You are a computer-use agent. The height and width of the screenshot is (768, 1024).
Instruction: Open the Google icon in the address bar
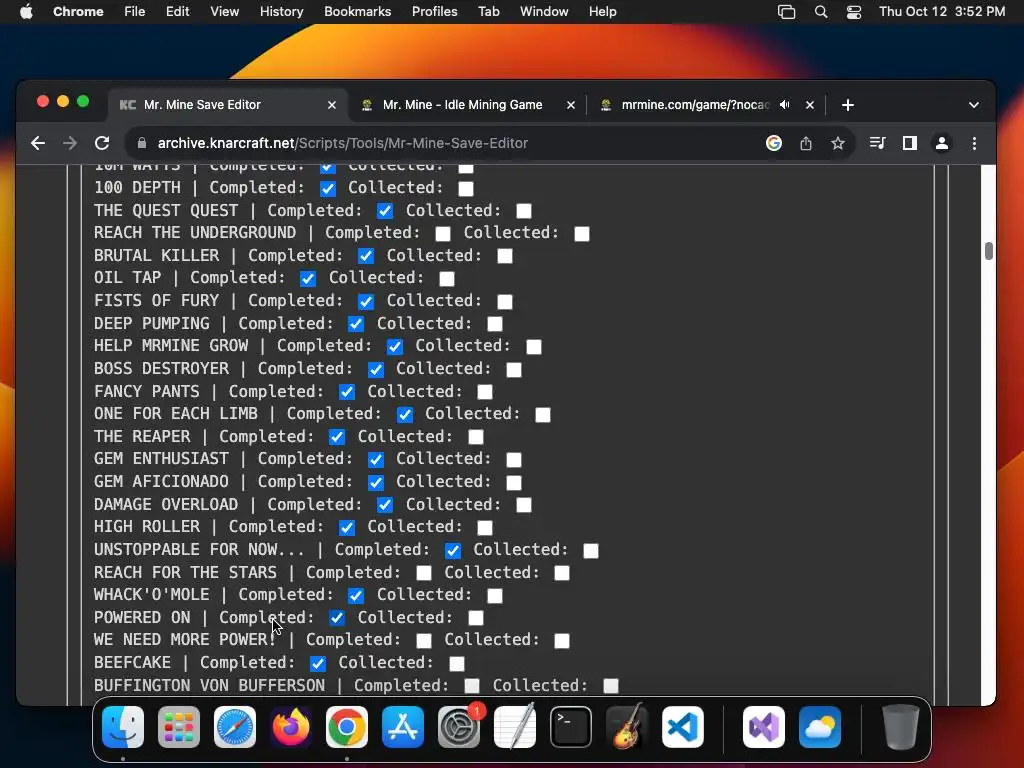coord(774,143)
